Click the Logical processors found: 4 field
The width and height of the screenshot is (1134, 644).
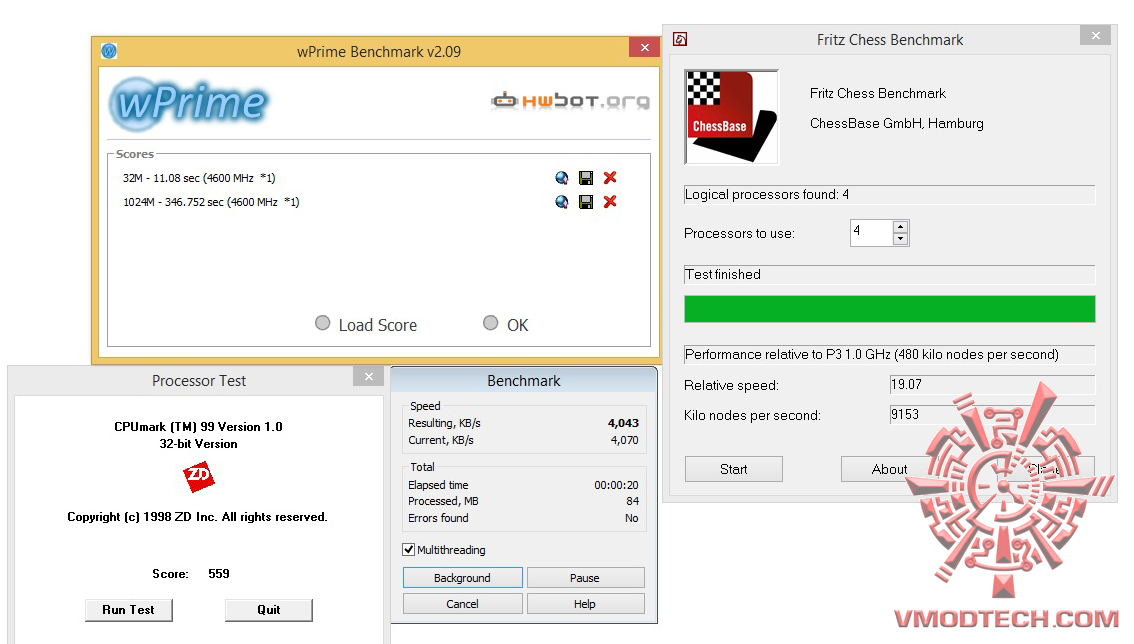tap(890, 195)
